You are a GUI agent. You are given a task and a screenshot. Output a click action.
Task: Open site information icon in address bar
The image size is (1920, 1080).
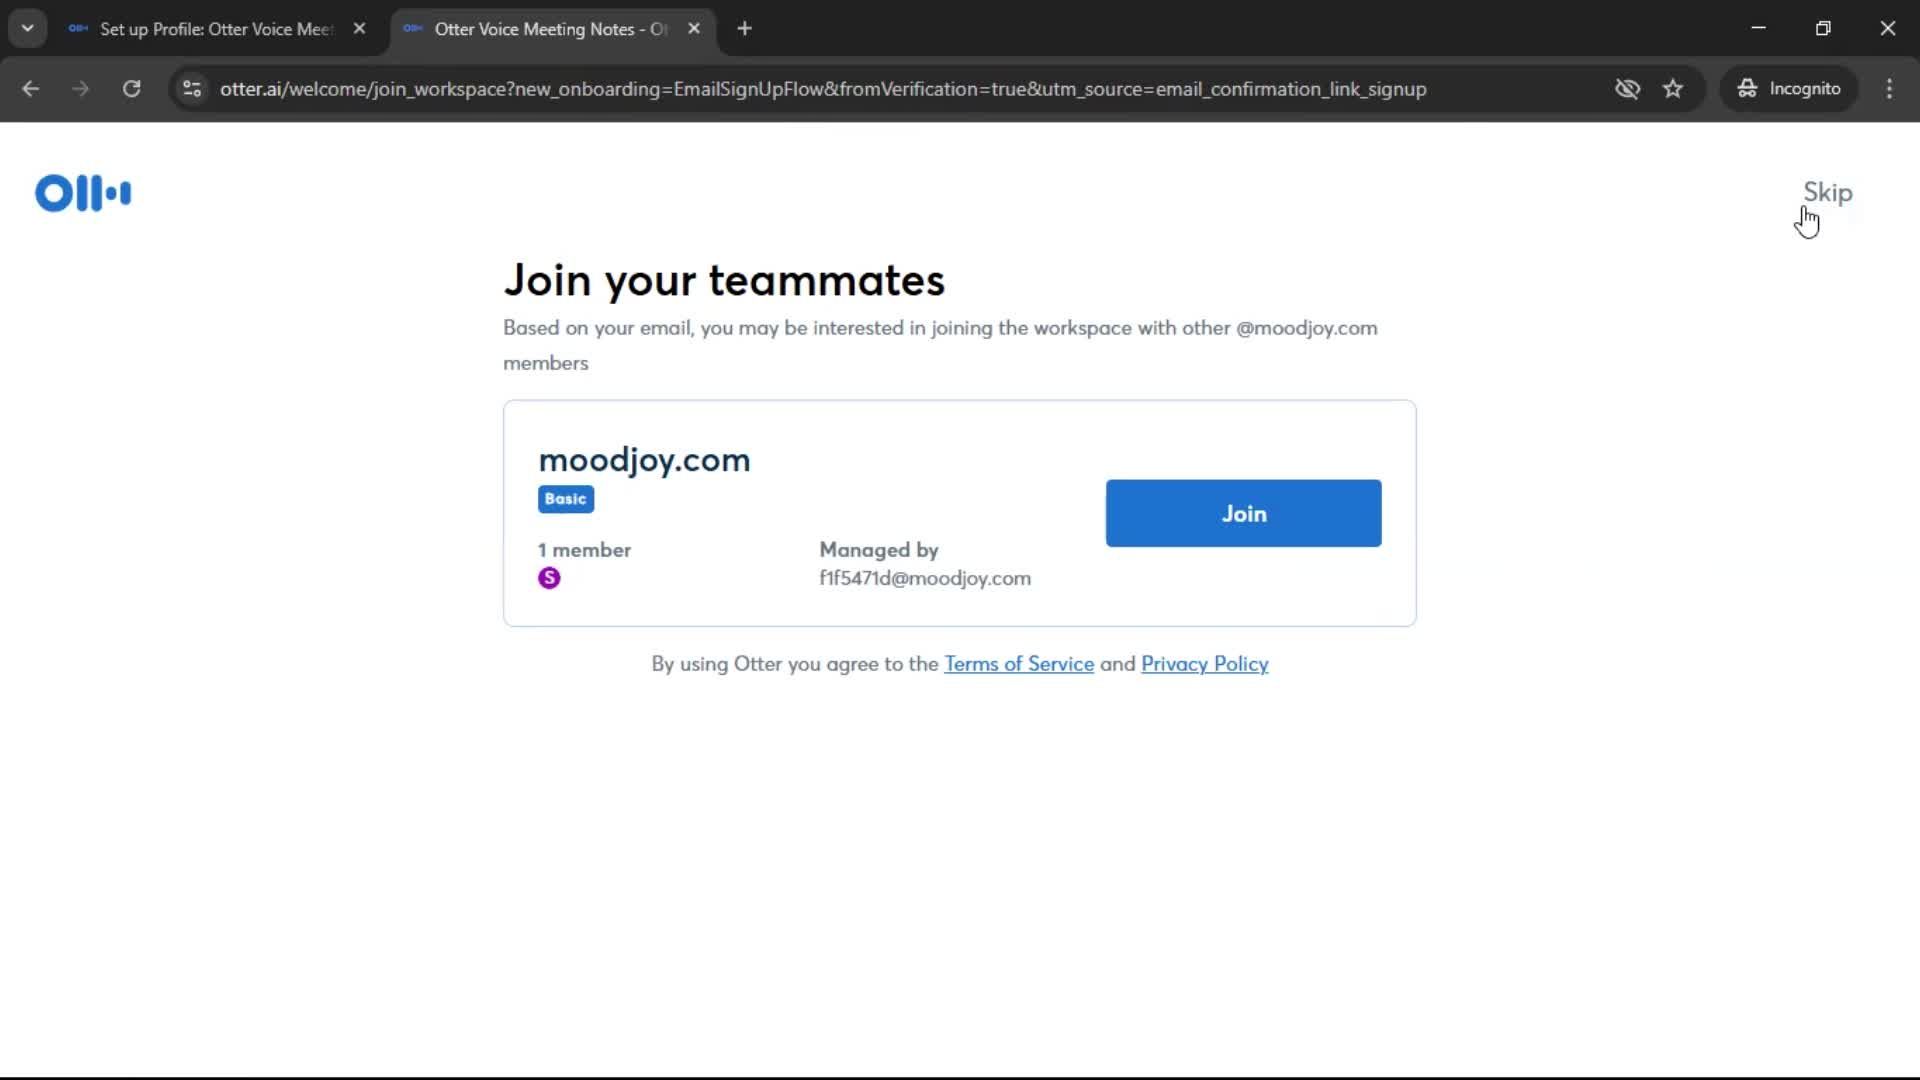(x=192, y=89)
